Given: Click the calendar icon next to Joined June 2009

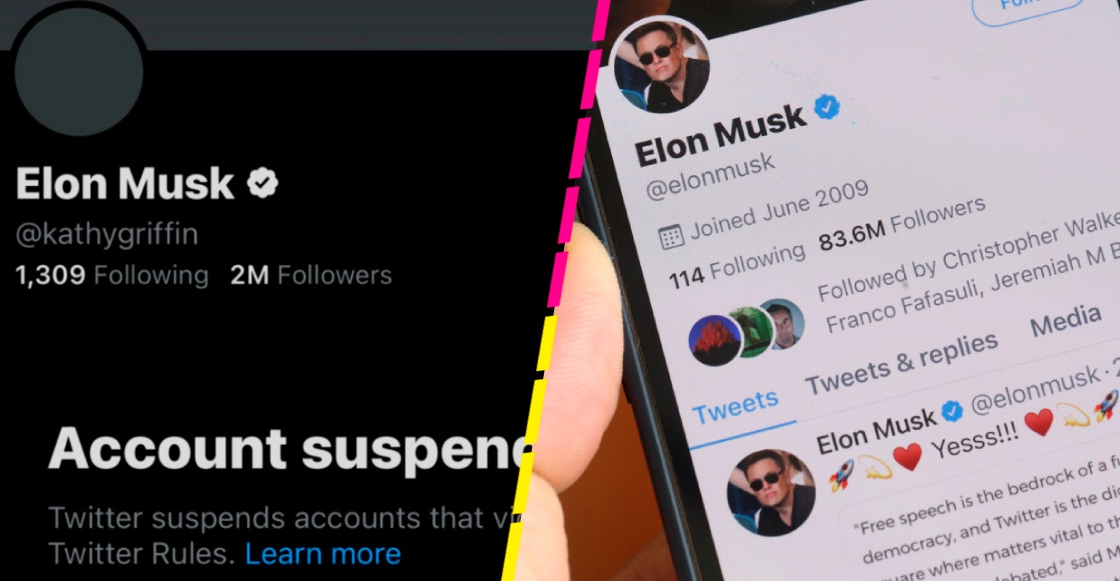Looking at the screenshot, I should [672, 236].
